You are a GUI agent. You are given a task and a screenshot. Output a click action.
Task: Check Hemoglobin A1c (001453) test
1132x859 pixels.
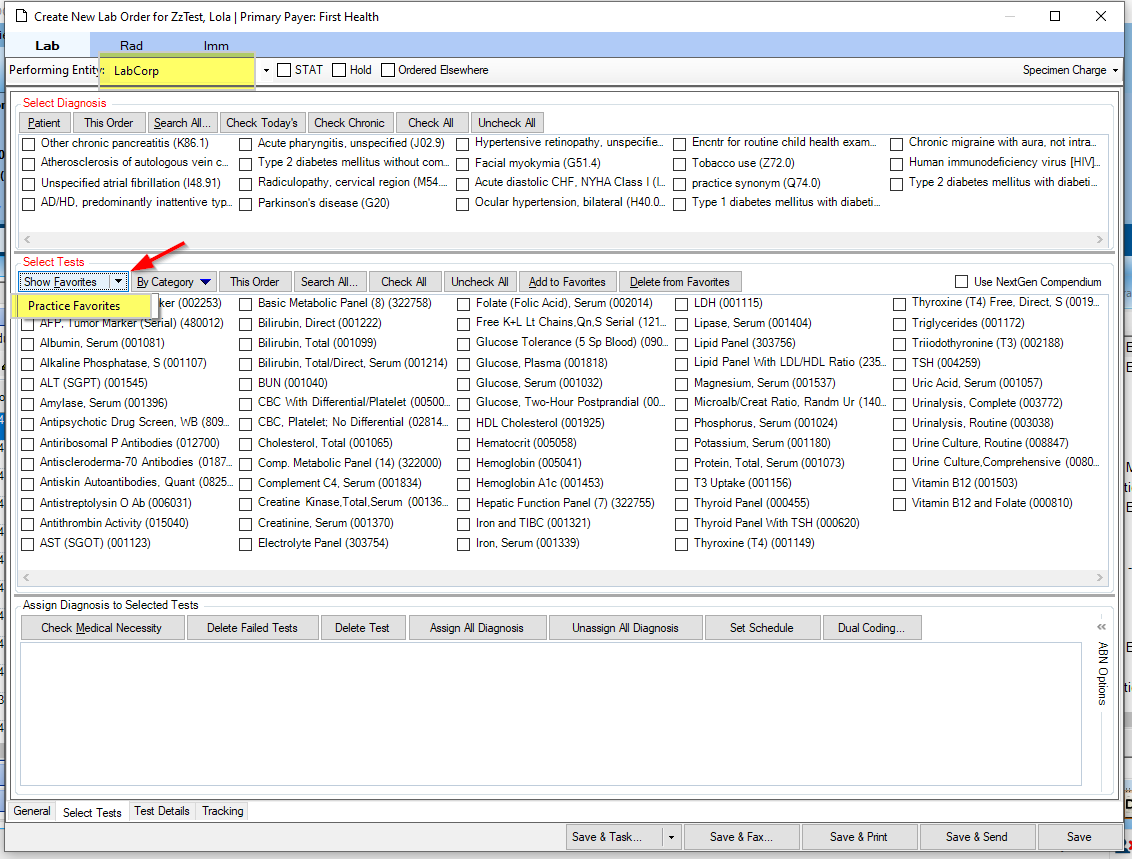(x=463, y=484)
